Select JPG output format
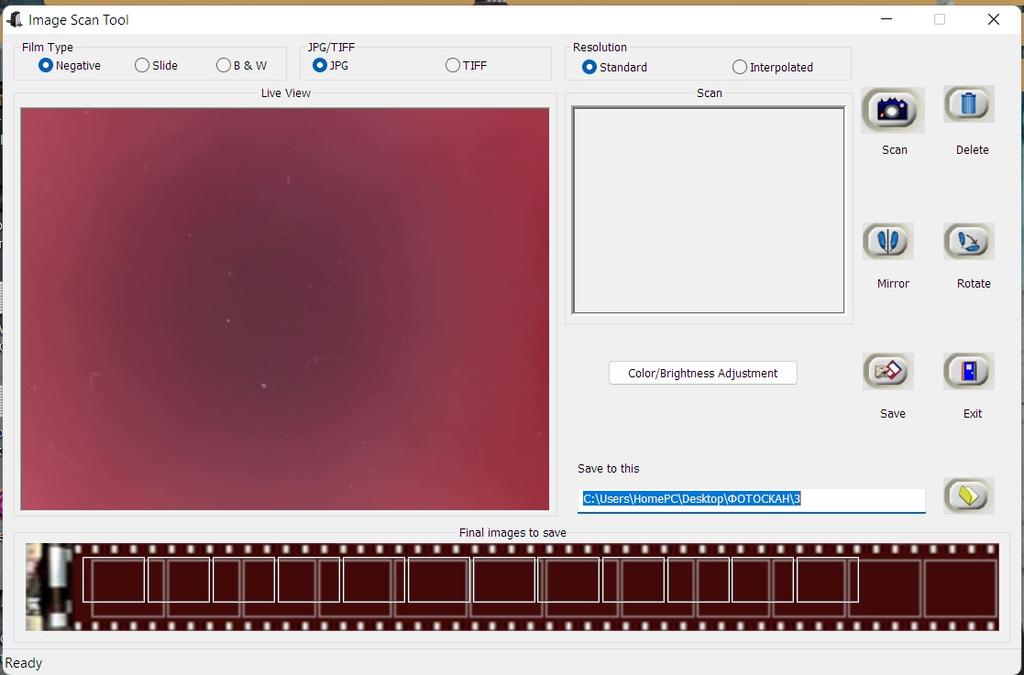The height and width of the screenshot is (675, 1024). tap(320, 65)
